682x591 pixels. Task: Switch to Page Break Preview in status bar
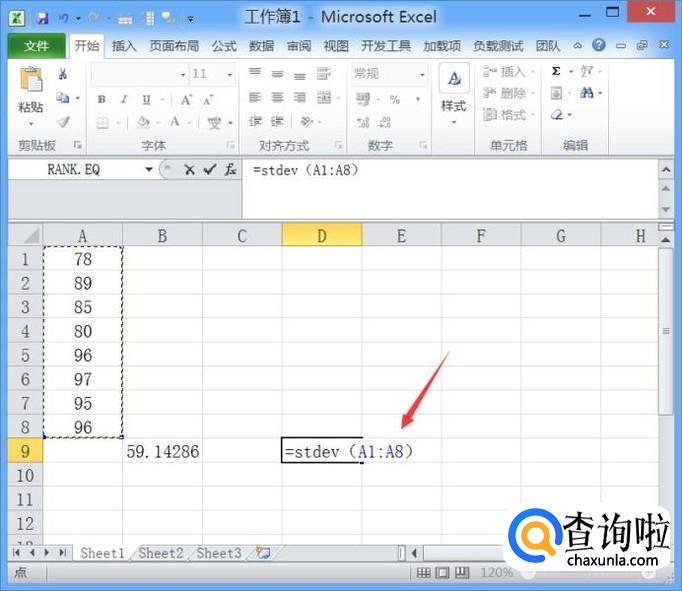462,573
